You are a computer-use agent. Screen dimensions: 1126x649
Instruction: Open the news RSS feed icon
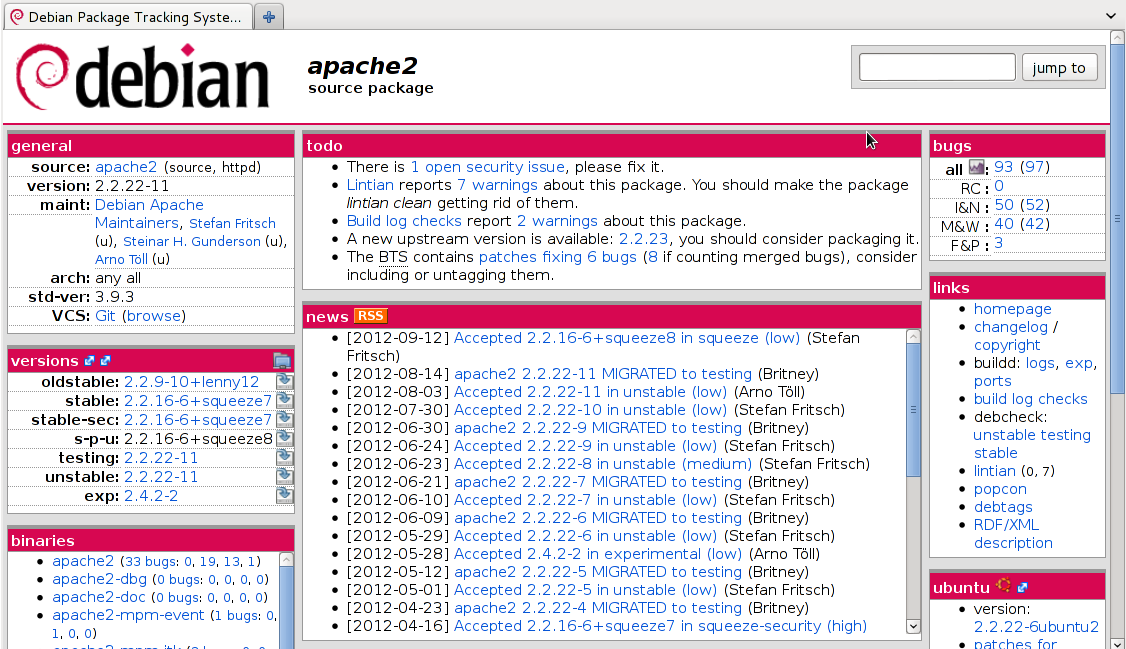pos(371,316)
